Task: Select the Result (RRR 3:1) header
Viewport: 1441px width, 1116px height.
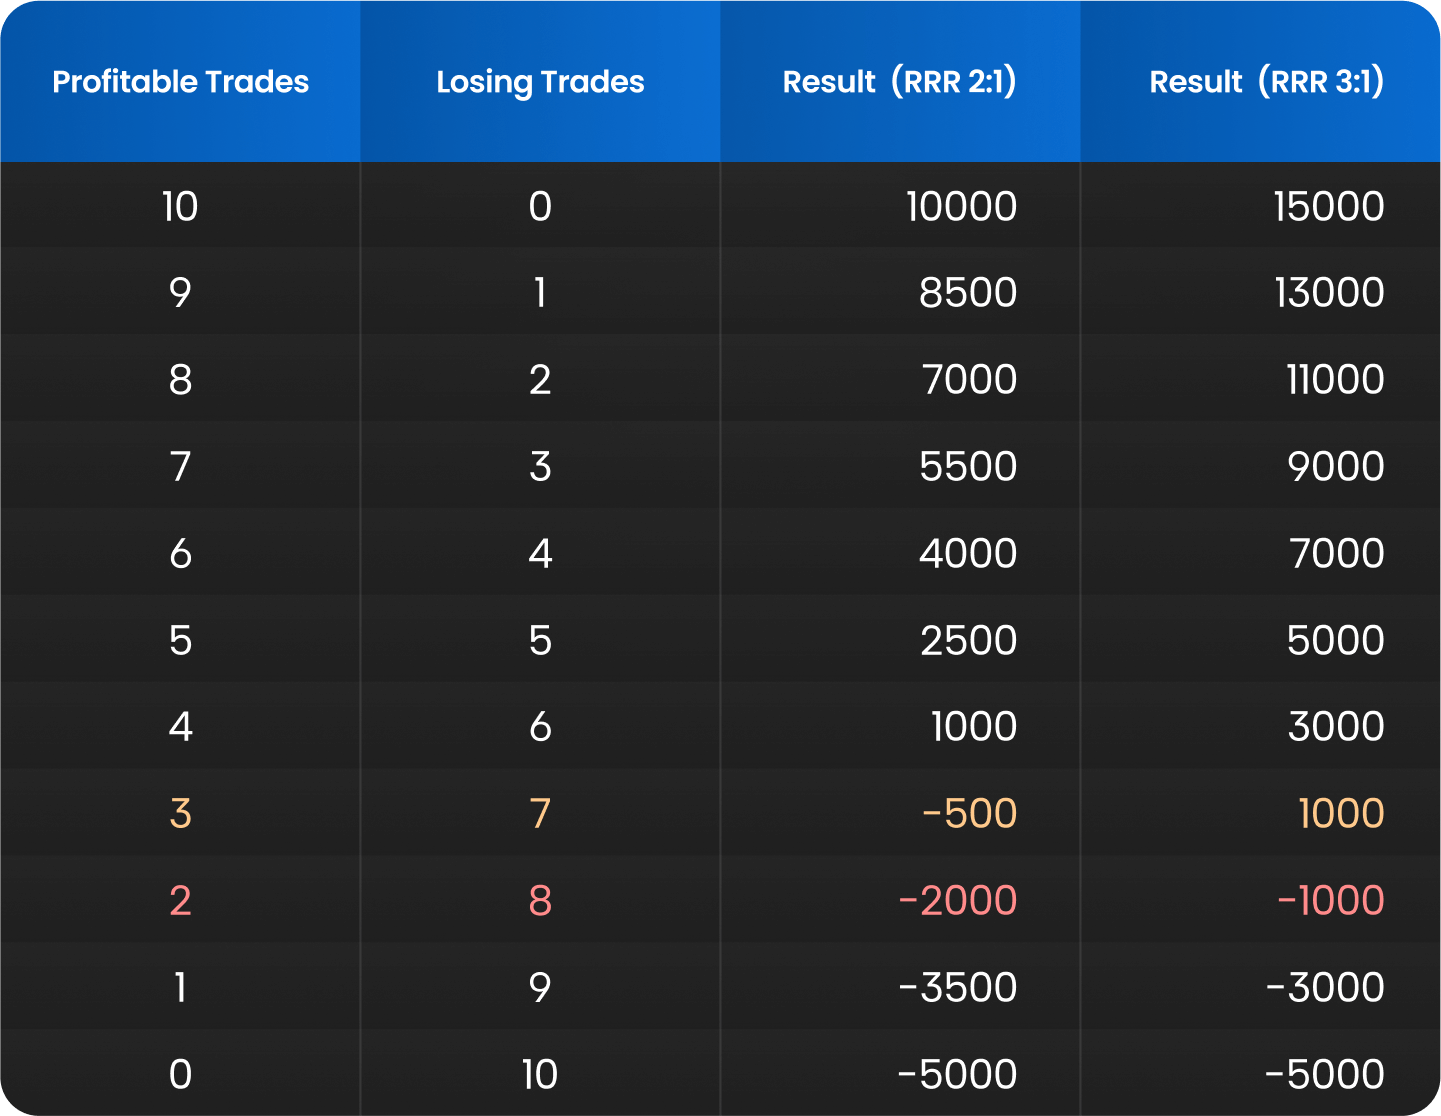Action: pos(1266,82)
